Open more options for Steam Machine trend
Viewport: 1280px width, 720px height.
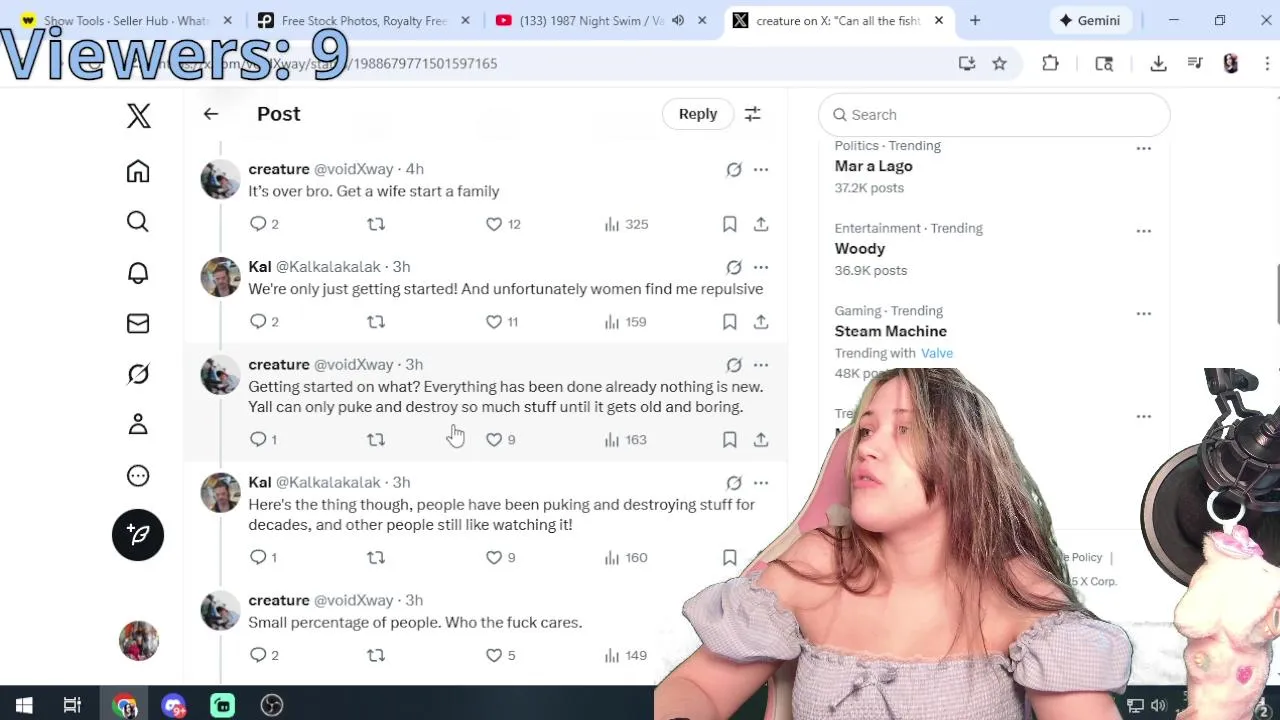coord(1144,313)
